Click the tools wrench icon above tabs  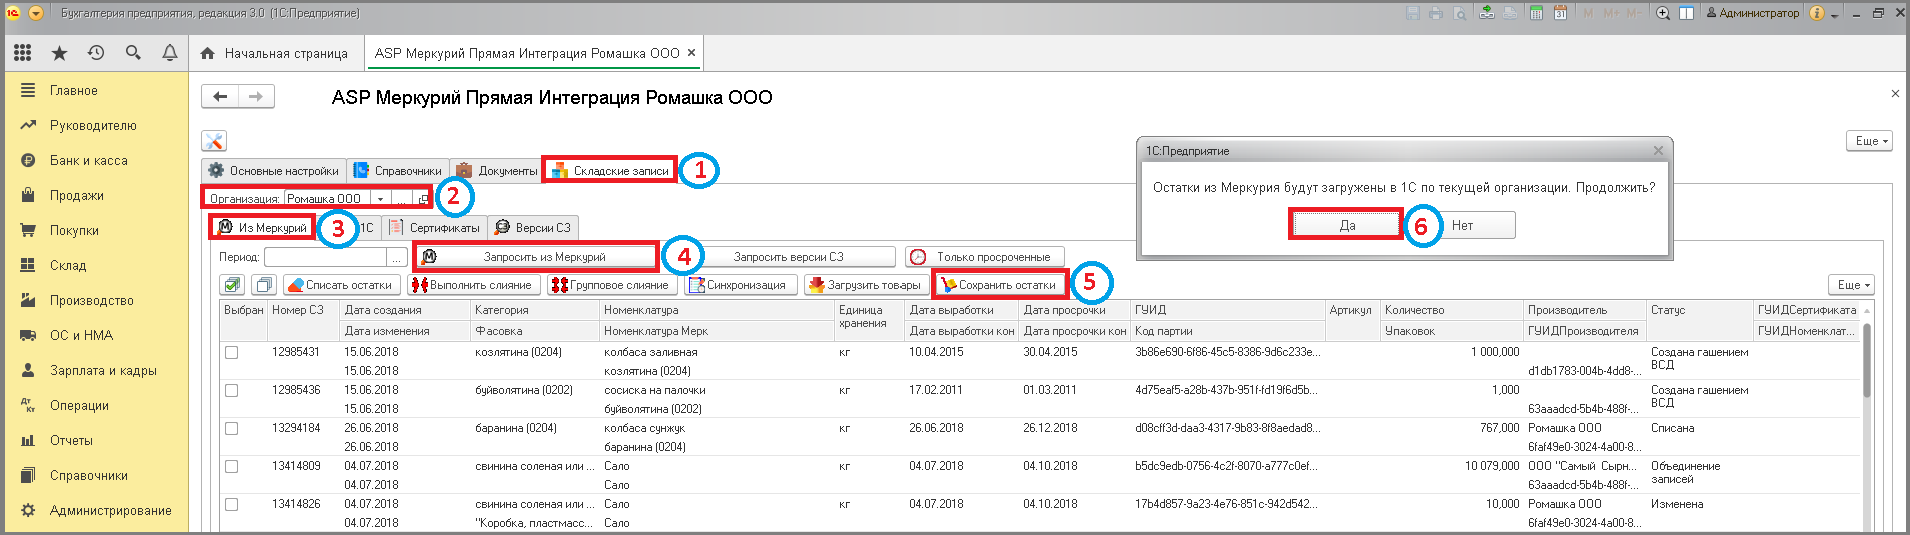tap(214, 141)
